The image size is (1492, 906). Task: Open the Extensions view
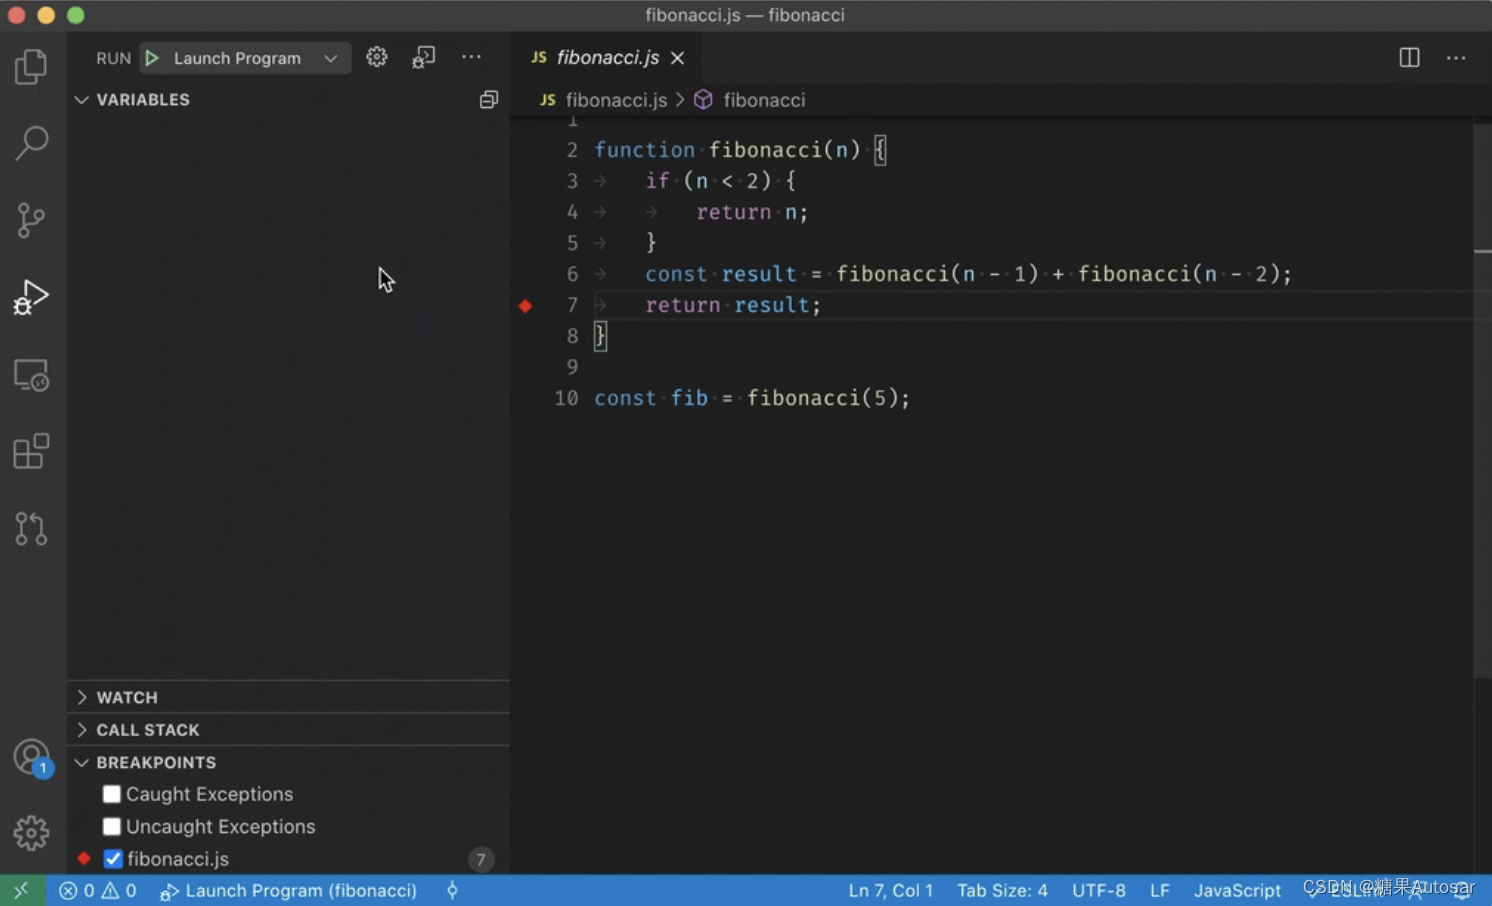click(31, 451)
